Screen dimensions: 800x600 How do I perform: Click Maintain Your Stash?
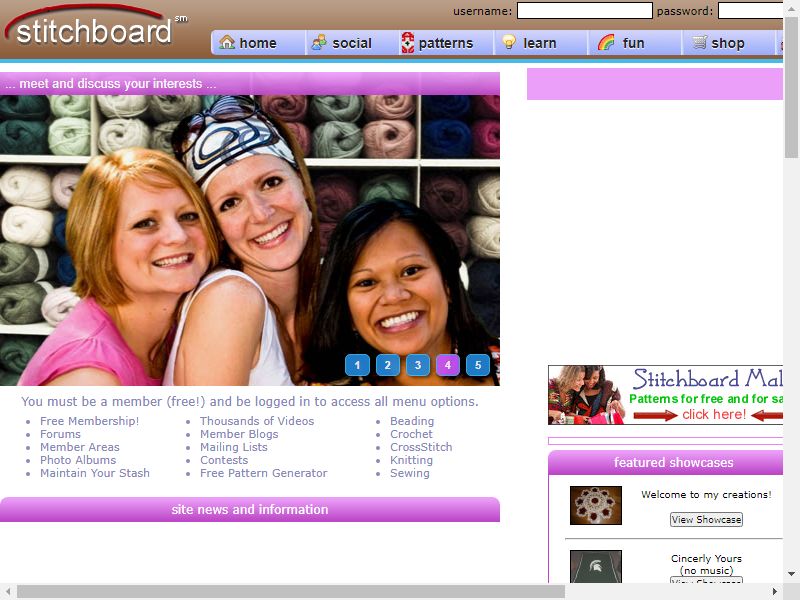[x=95, y=473]
